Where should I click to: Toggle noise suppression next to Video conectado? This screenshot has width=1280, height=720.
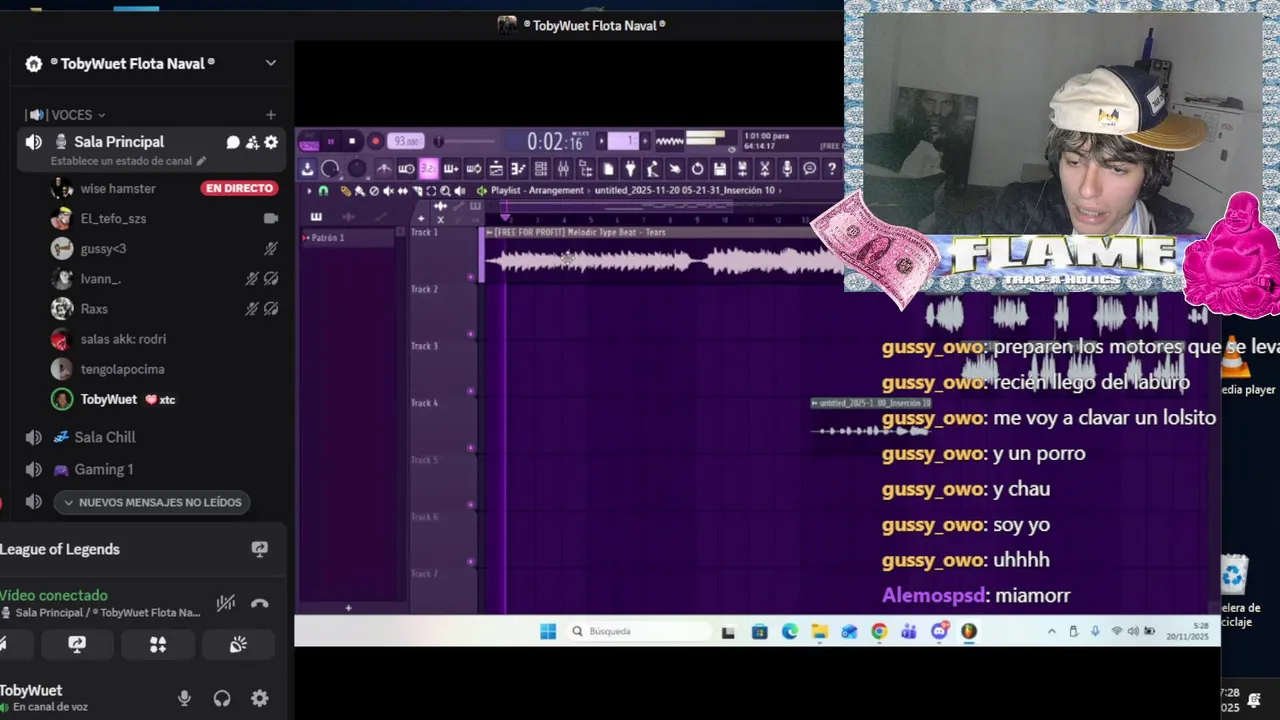(226, 603)
